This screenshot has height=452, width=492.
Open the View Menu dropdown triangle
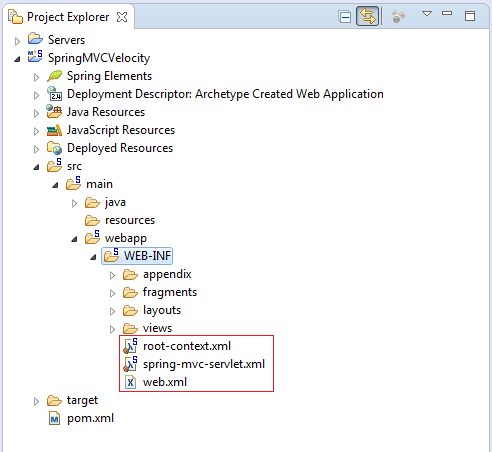pos(427,14)
